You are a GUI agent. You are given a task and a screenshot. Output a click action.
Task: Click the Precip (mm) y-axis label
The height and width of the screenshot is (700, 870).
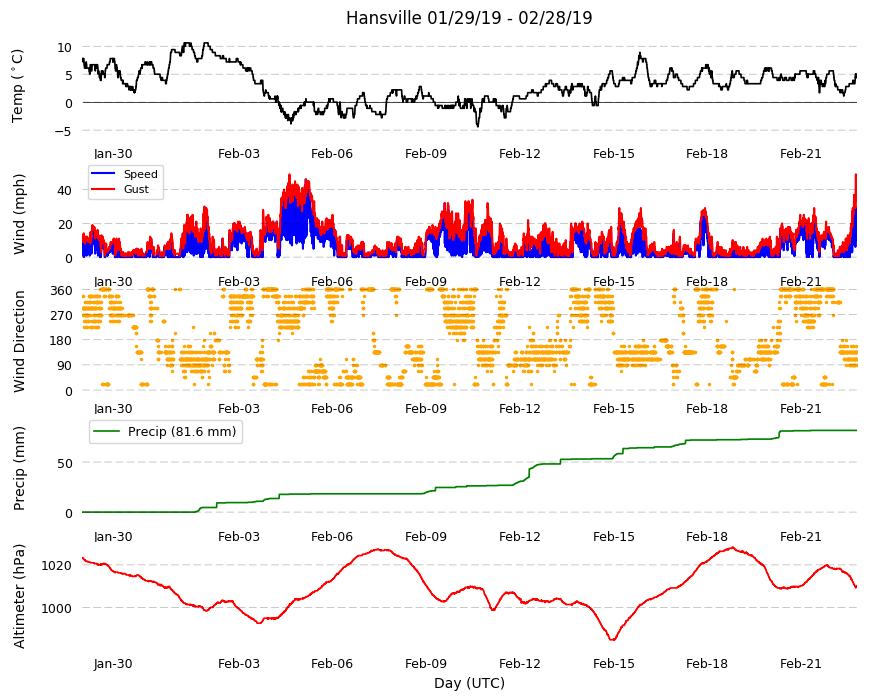pyautogui.click(x=19, y=468)
